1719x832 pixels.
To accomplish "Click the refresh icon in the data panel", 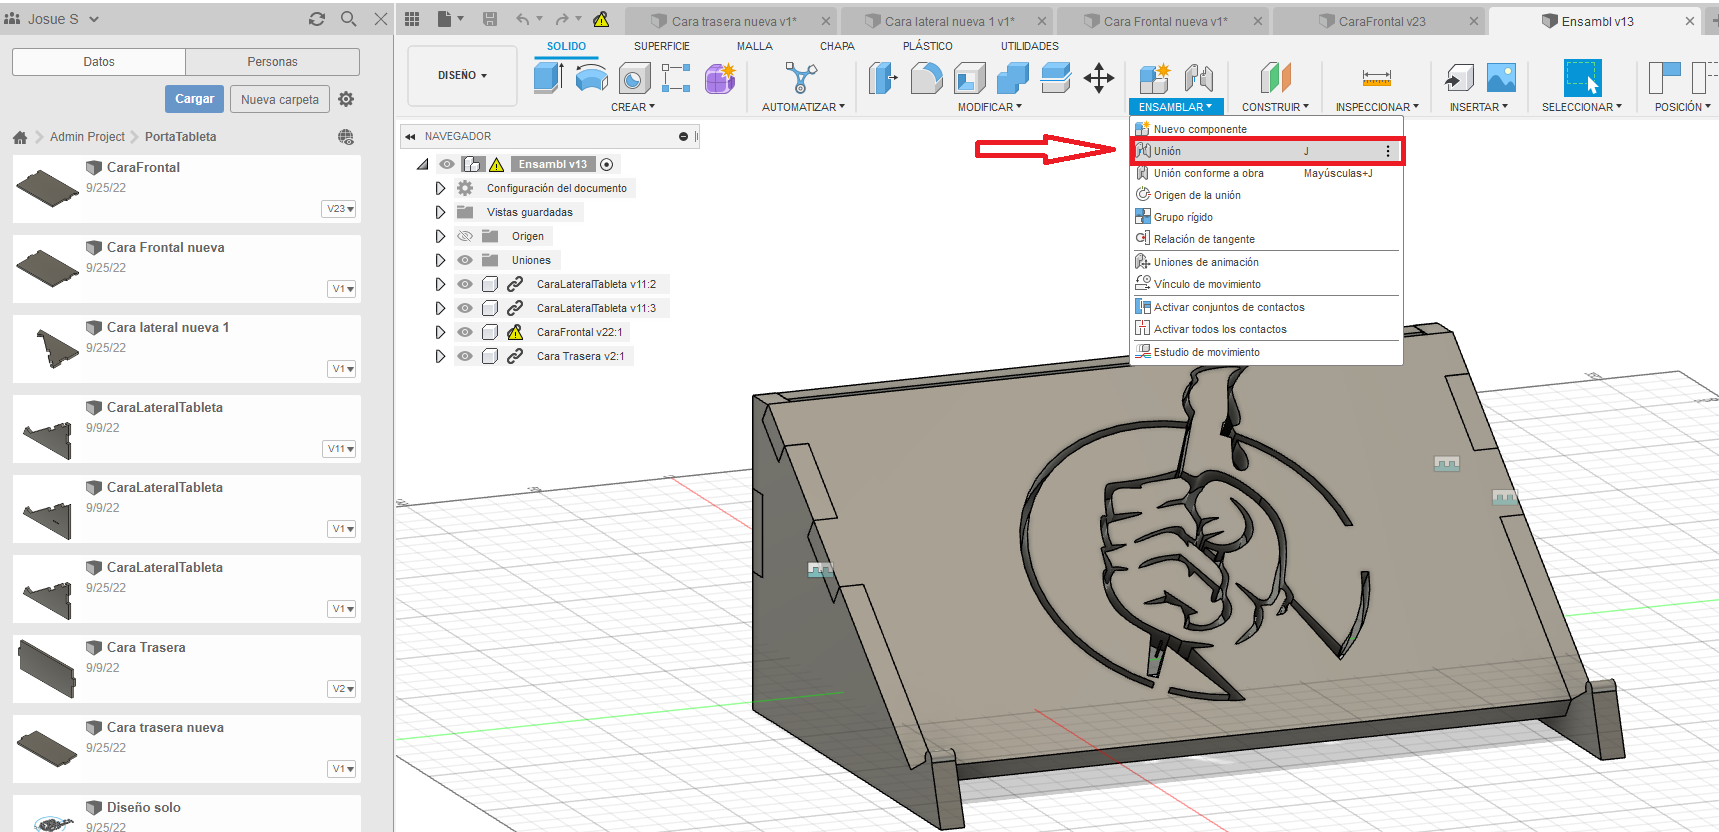I will pyautogui.click(x=317, y=19).
